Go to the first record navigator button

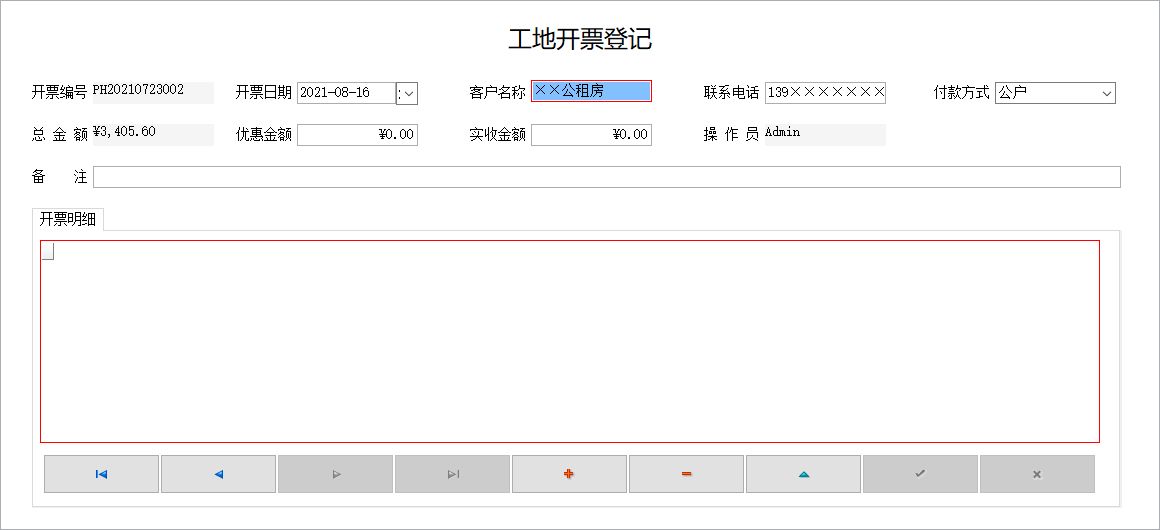point(101,474)
